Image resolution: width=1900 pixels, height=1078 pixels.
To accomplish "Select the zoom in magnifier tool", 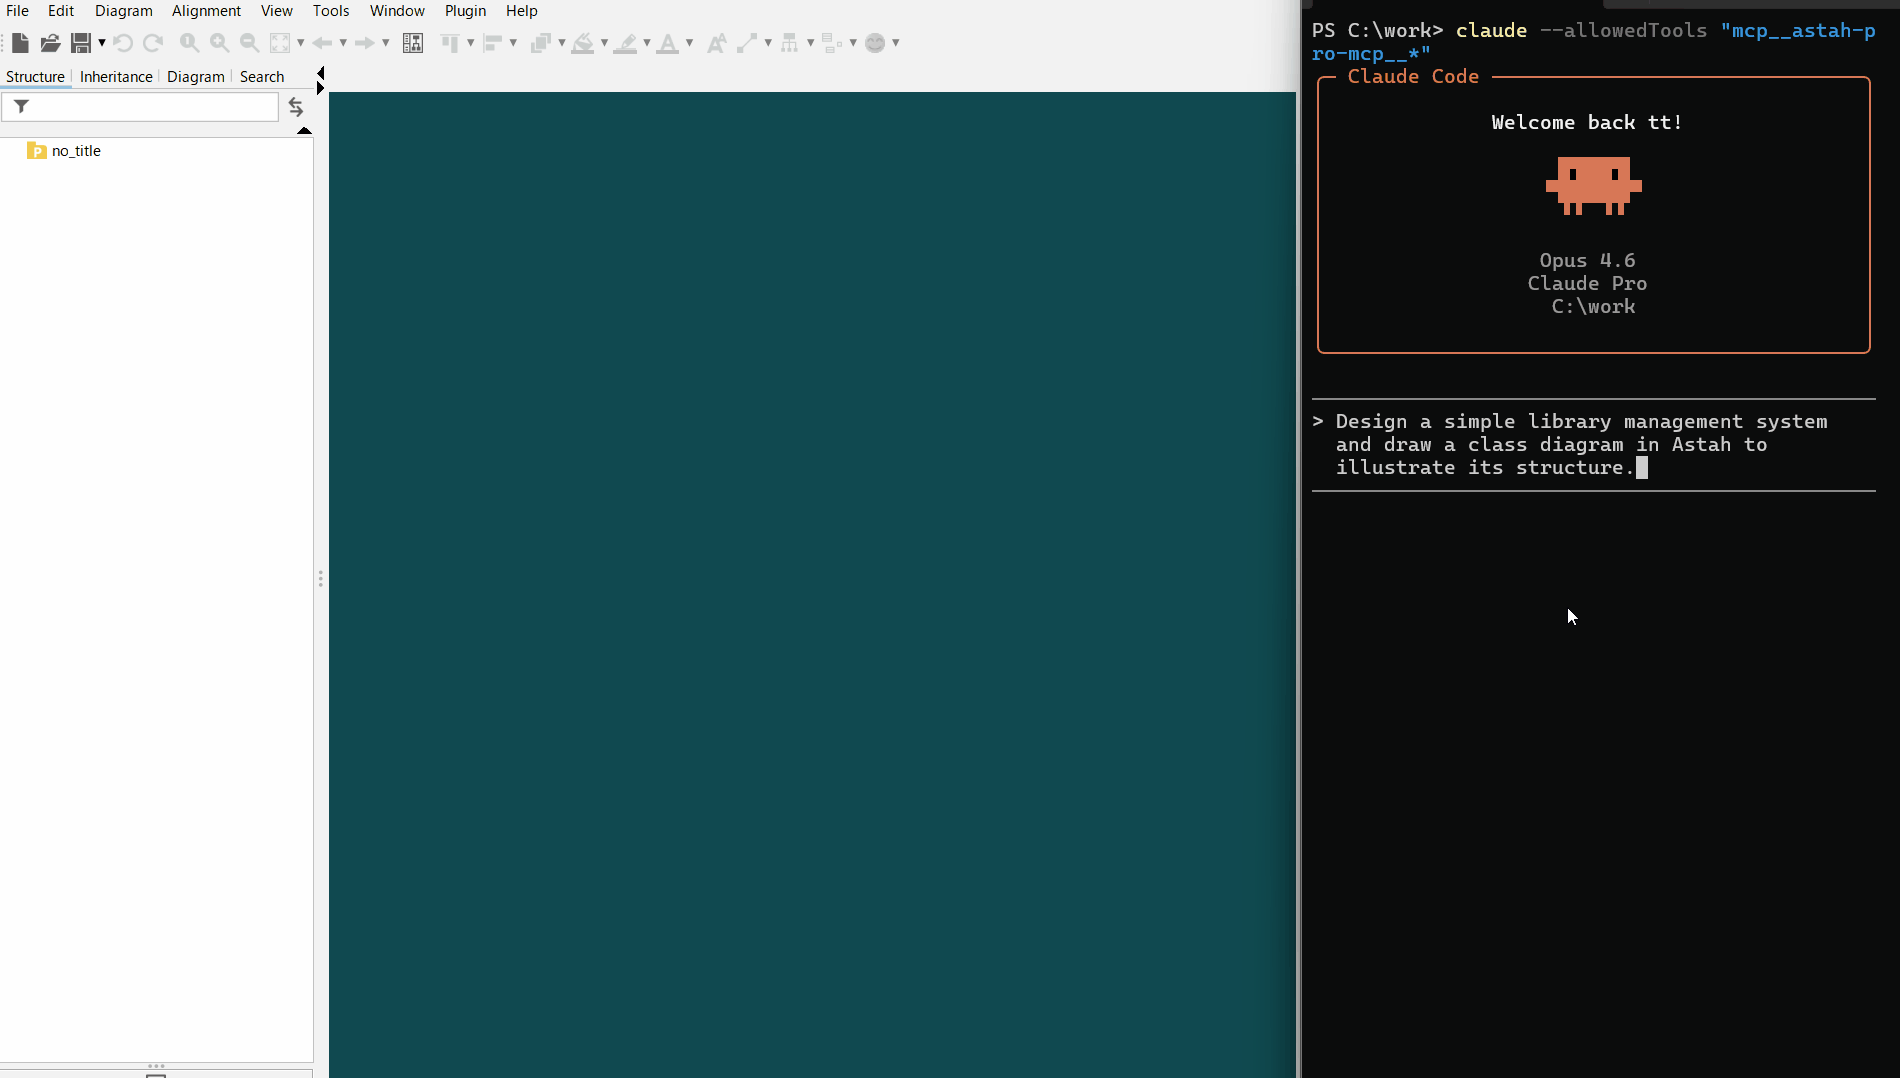I will pyautogui.click(x=218, y=43).
